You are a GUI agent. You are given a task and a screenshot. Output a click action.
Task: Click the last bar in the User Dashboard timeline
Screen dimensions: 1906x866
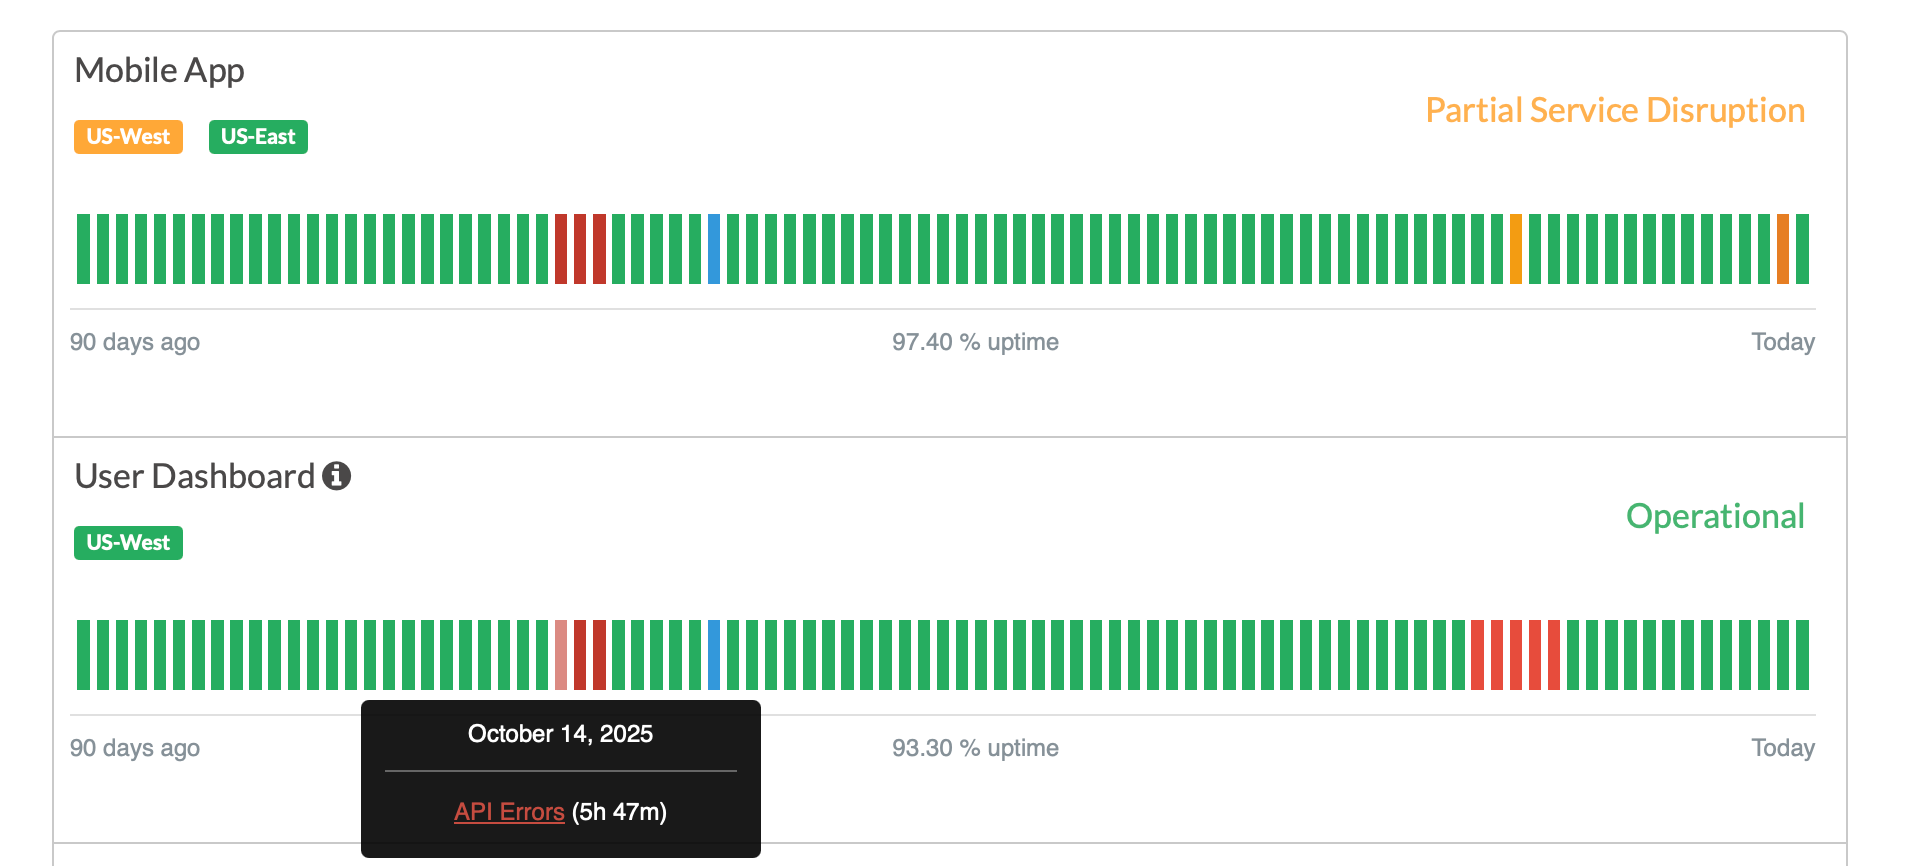point(1802,655)
